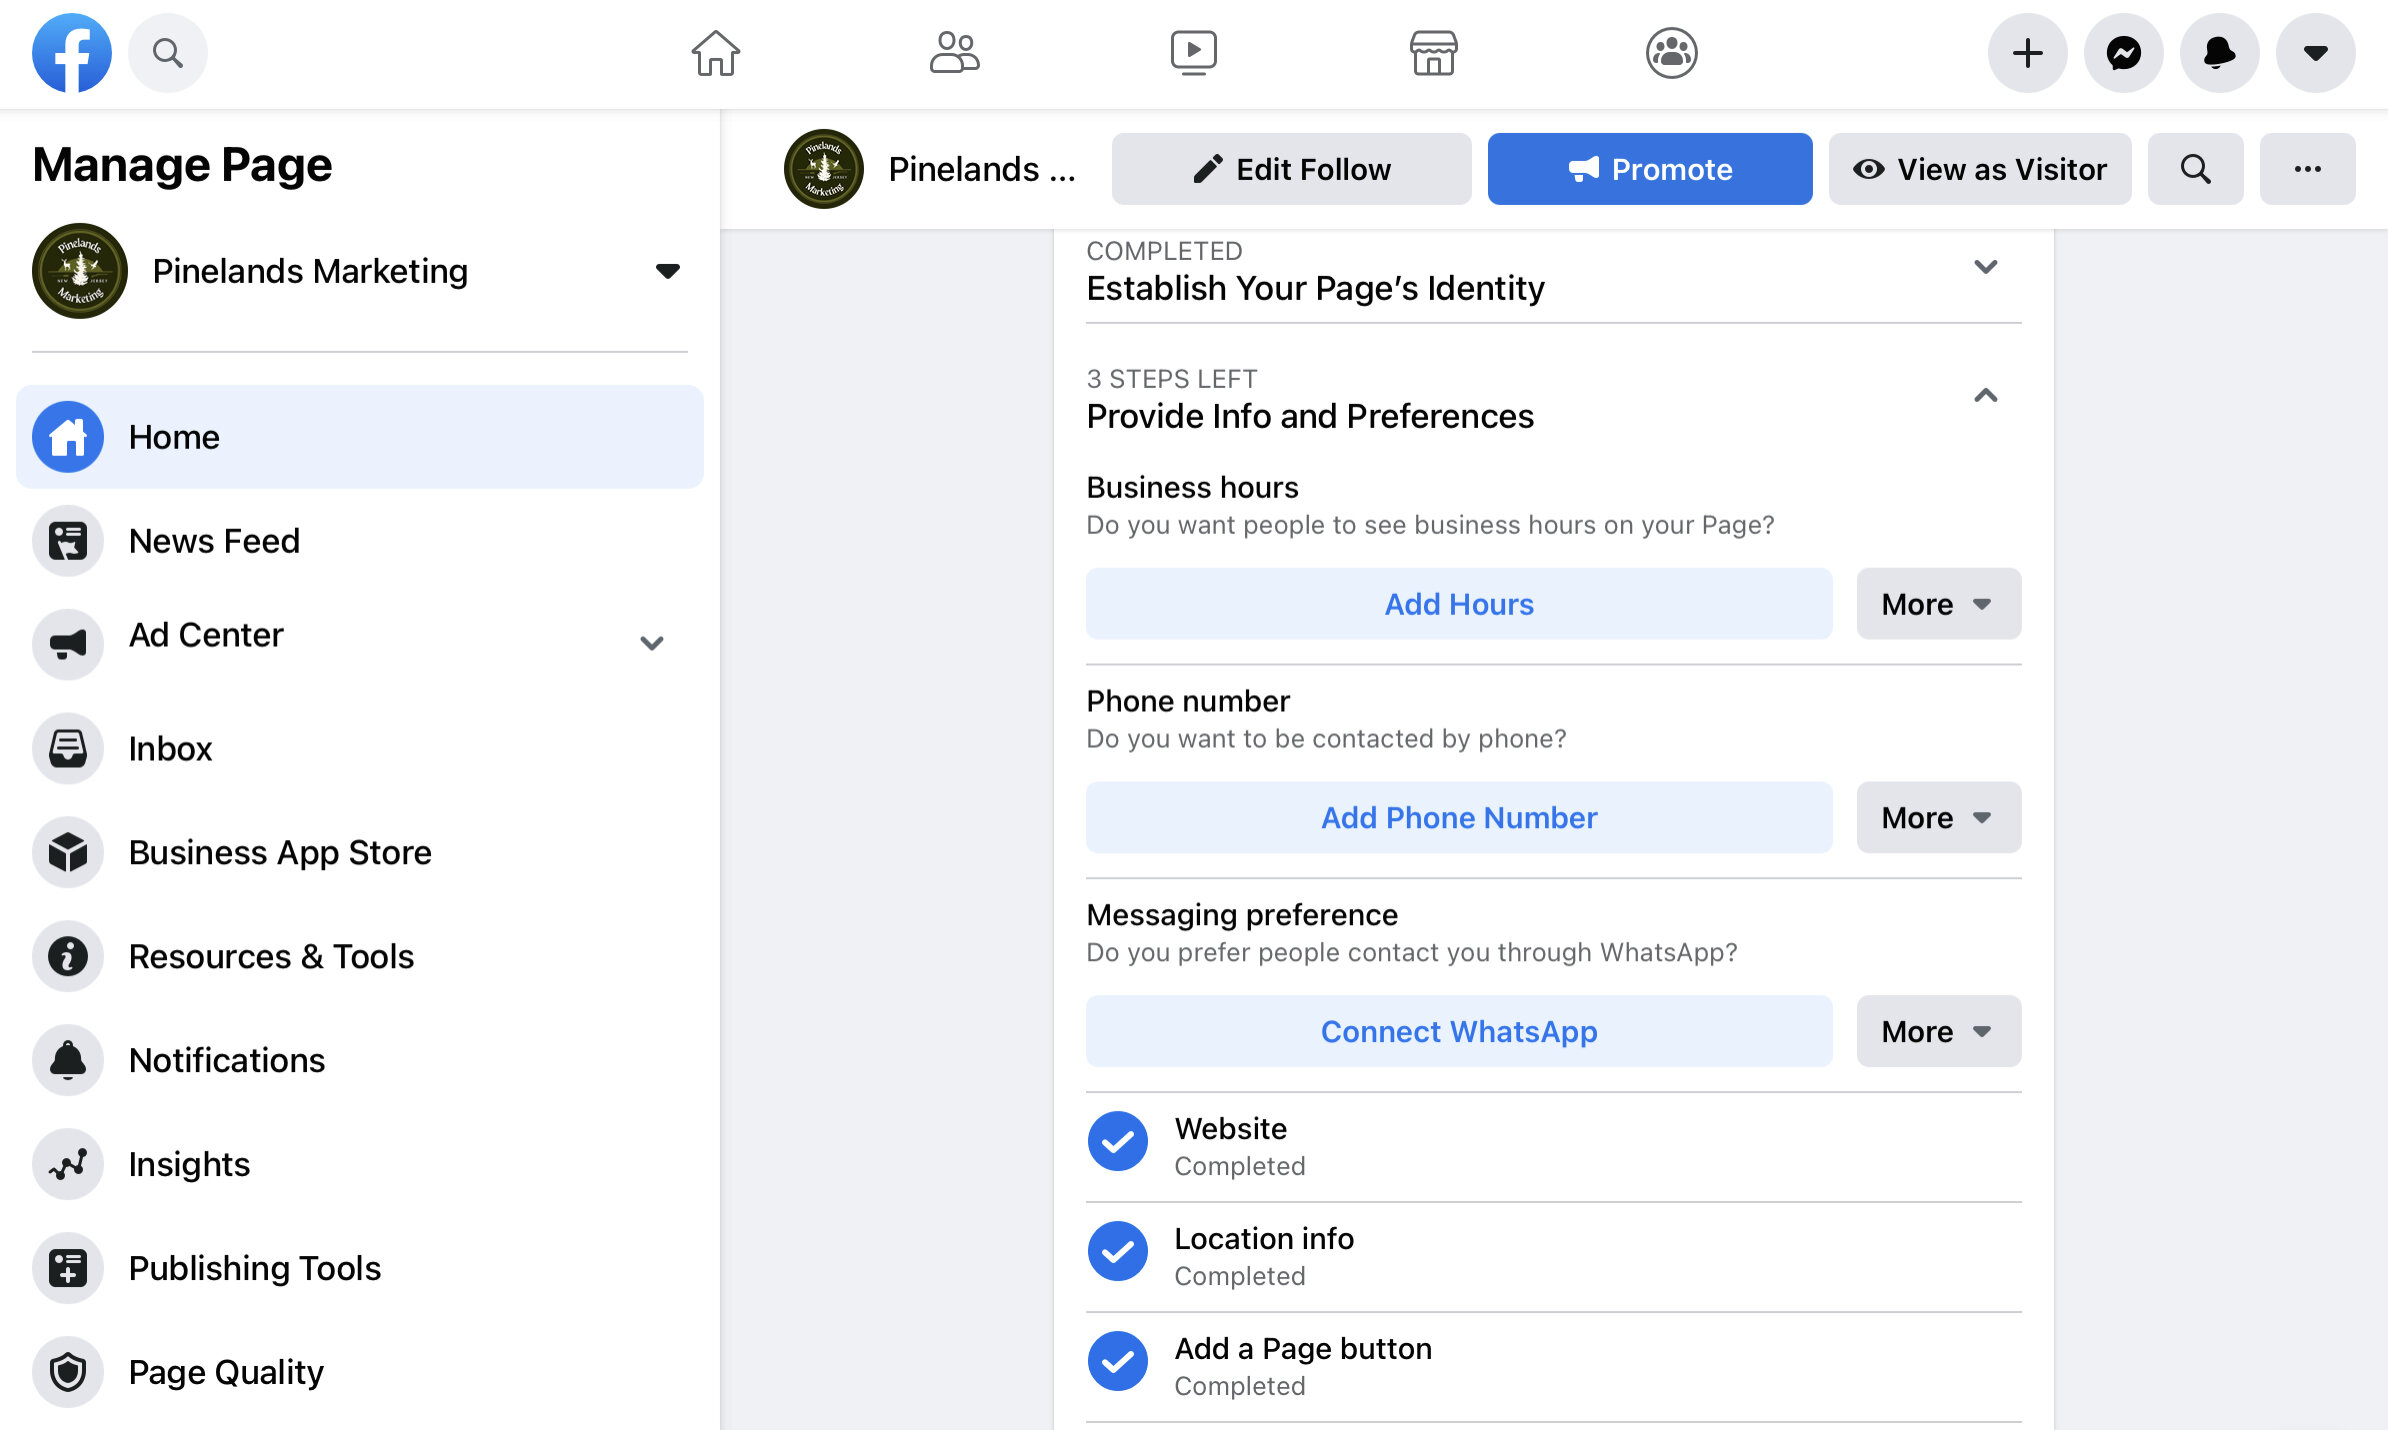The width and height of the screenshot is (2388, 1430).
Task: Open News Feed in sidebar
Action: 360,541
